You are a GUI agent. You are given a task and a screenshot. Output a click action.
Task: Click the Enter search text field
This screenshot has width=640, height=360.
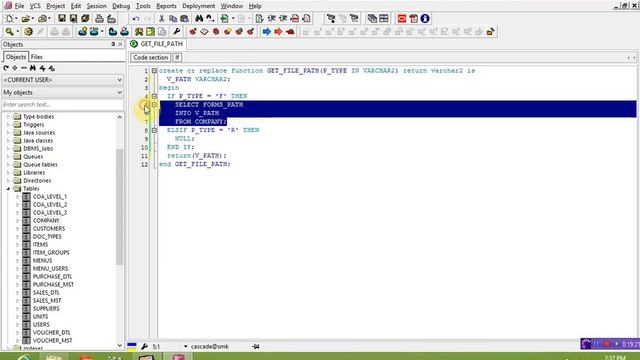pos(62,104)
